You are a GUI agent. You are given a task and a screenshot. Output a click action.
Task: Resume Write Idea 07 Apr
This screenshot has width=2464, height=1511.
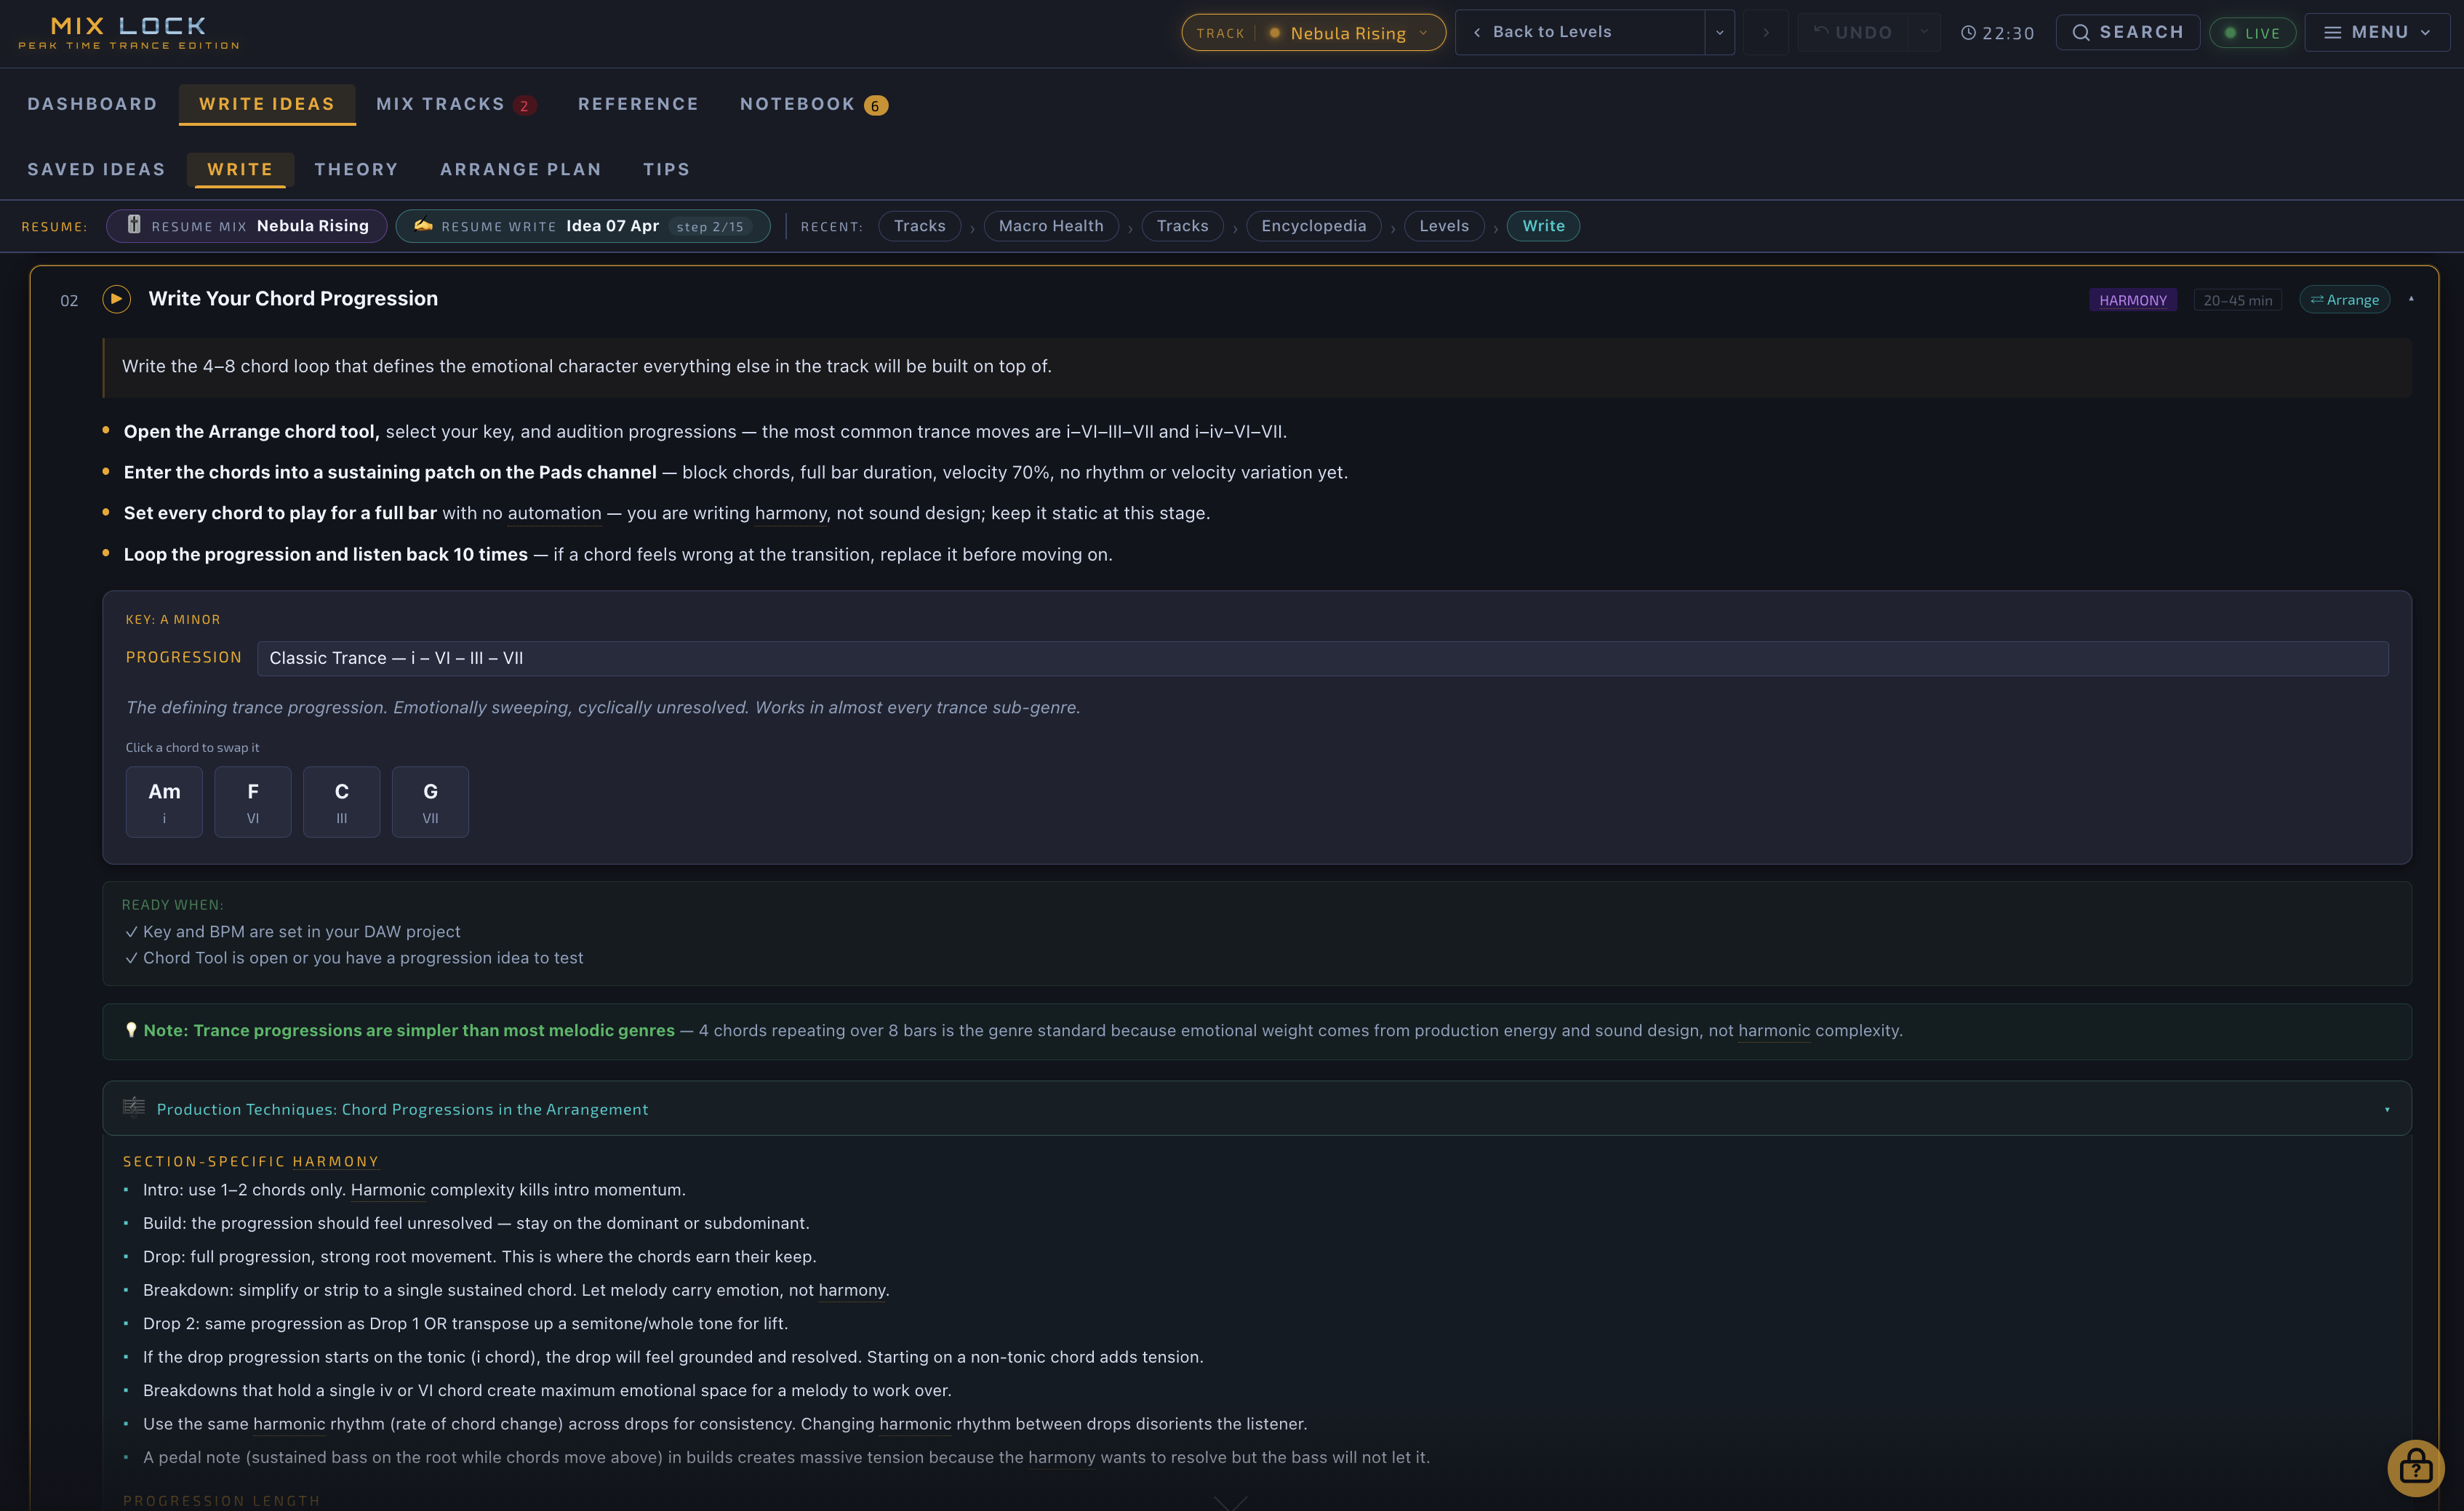[583, 226]
